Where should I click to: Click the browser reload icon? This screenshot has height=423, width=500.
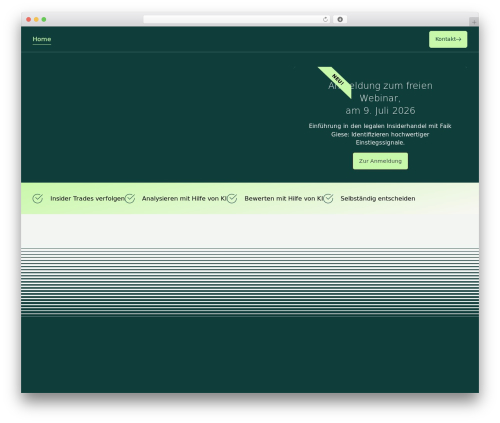(325, 20)
